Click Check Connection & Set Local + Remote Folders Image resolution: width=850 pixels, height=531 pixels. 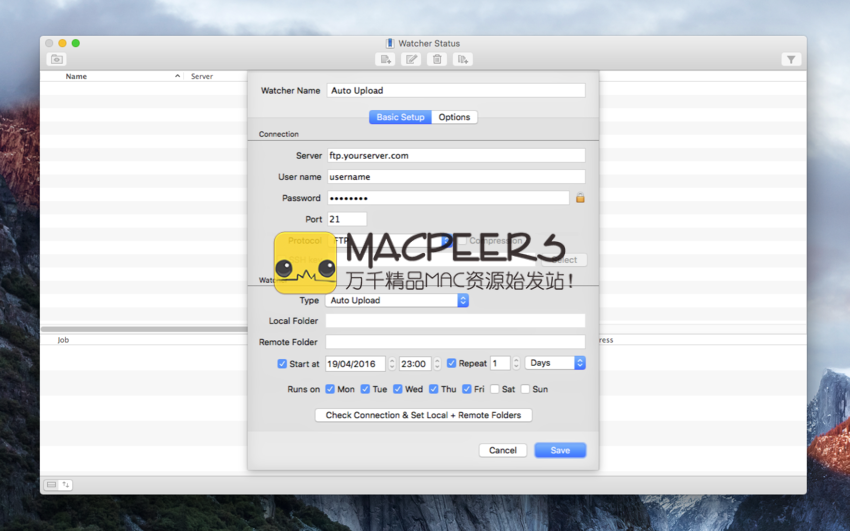click(x=423, y=415)
